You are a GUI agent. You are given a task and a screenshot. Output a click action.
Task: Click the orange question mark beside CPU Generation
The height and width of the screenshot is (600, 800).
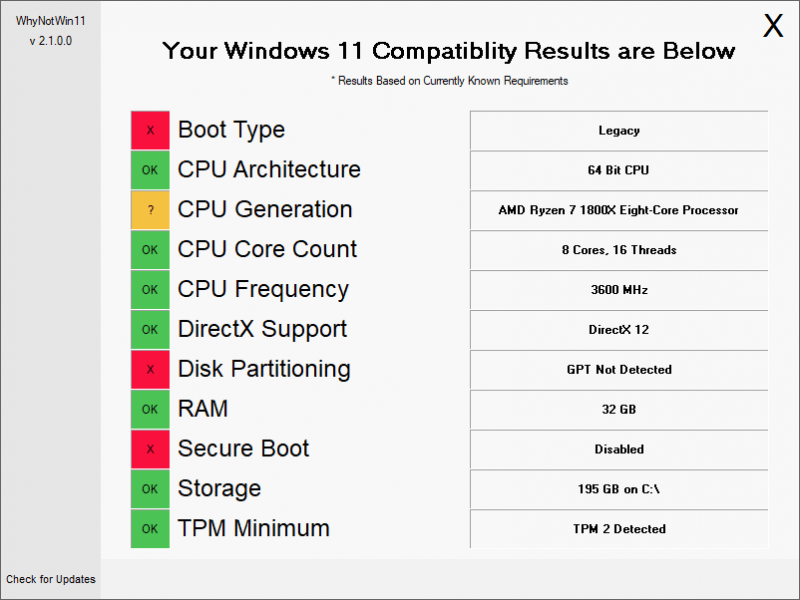click(x=150, y=210)
